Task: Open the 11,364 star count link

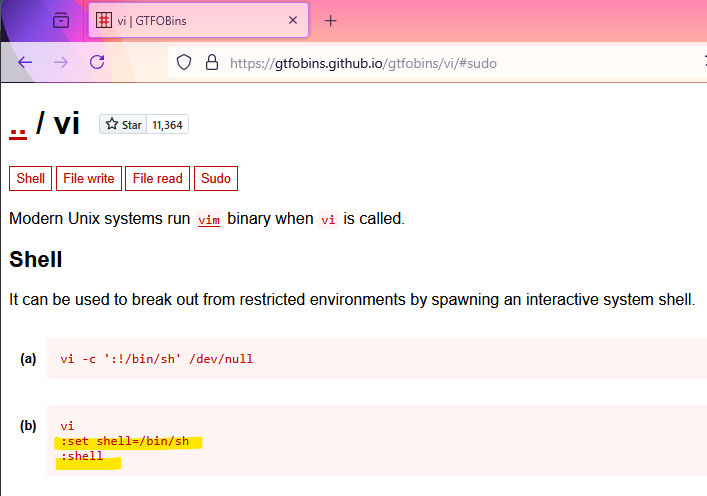Action: click(167, 124)
